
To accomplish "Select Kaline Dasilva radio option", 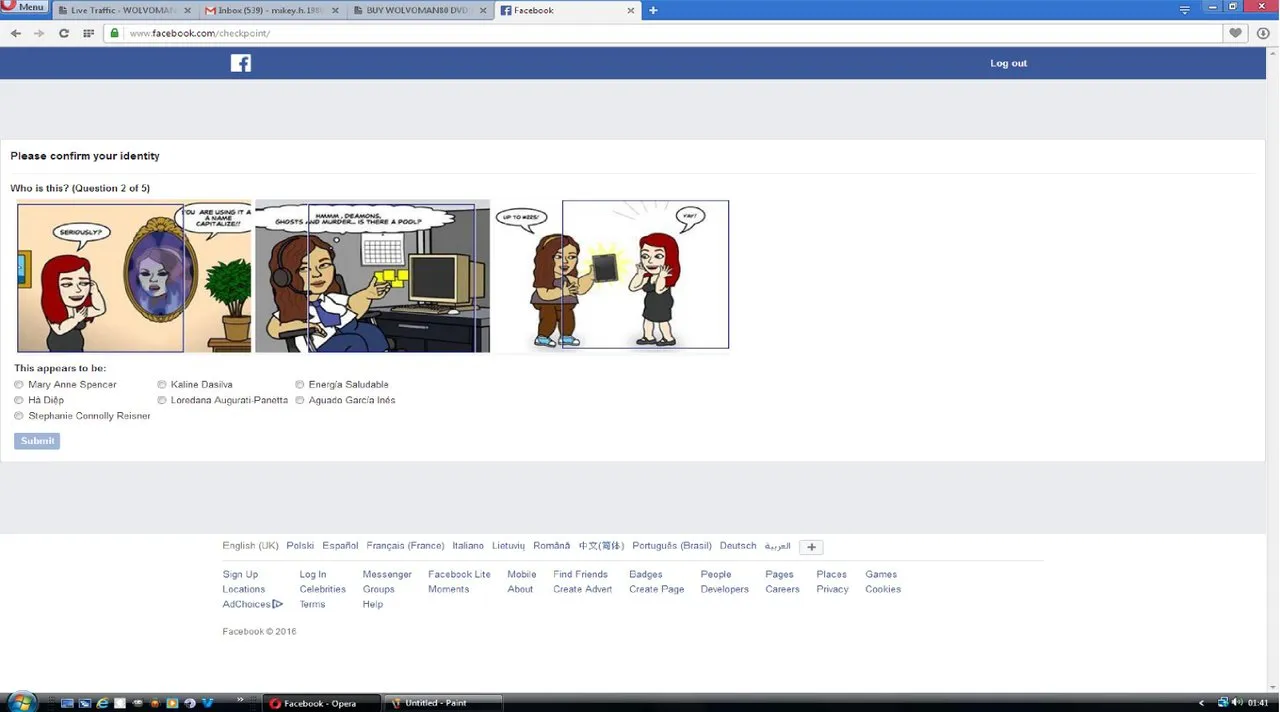I will click(162, 384).
